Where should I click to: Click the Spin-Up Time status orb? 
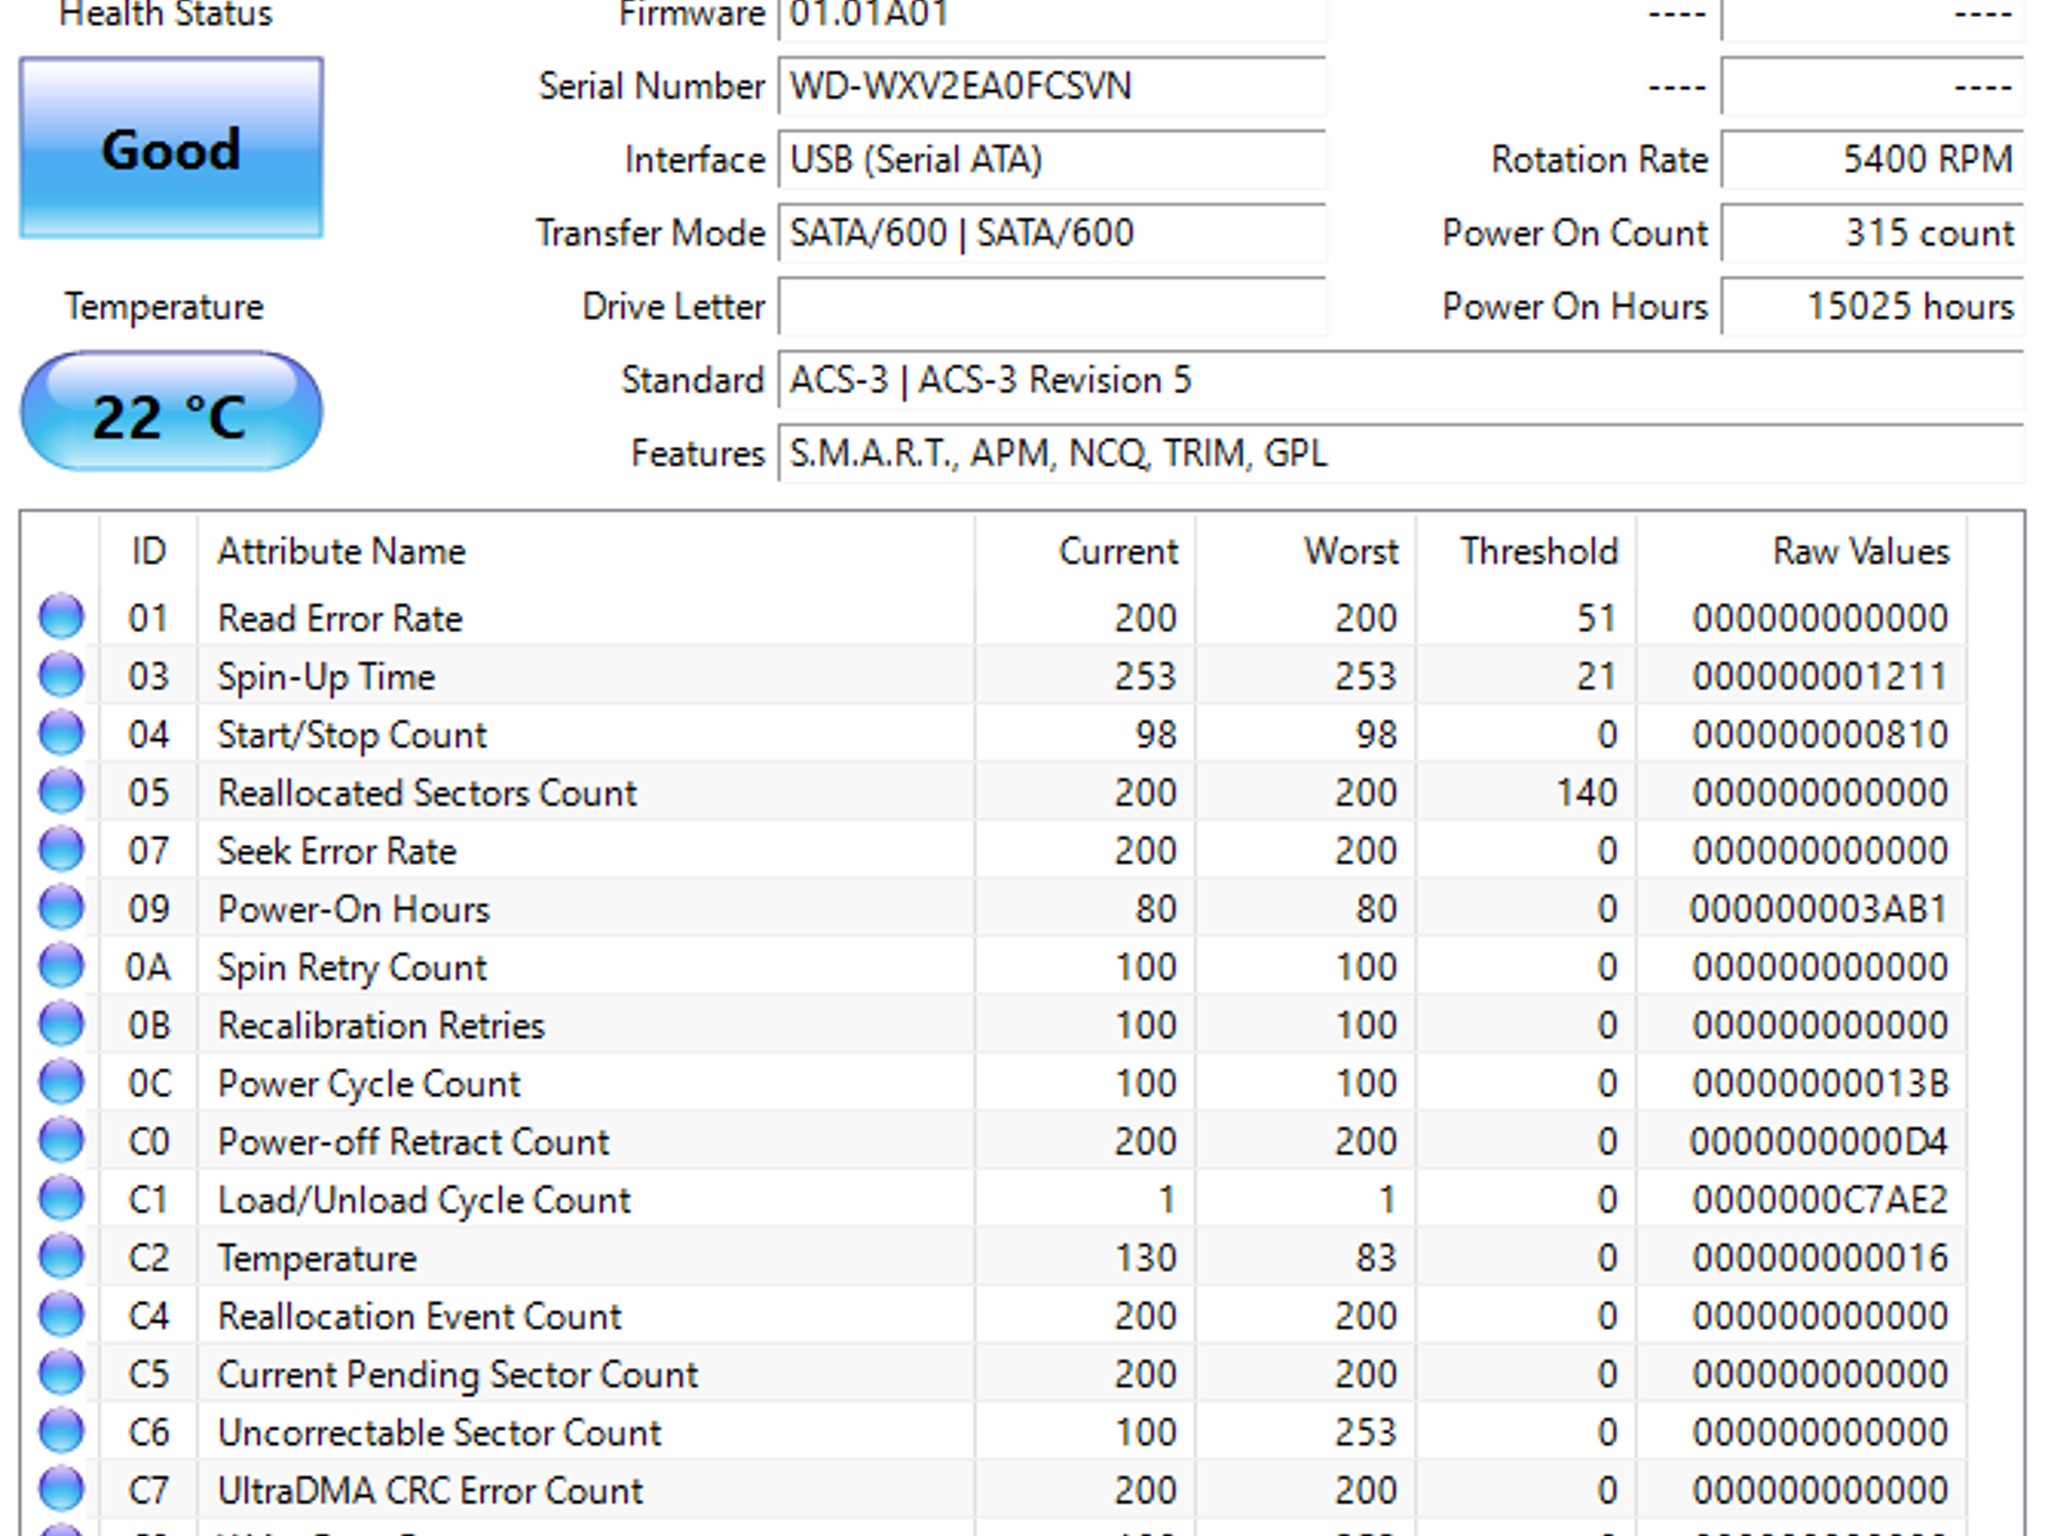[61, 675]
